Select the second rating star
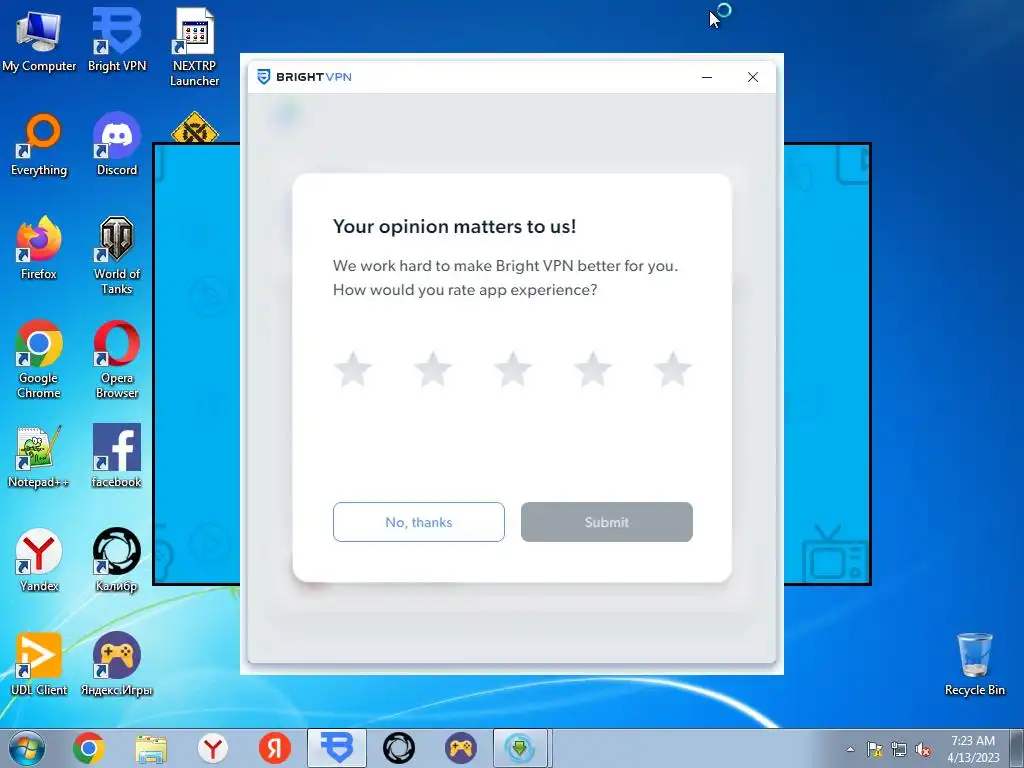The width and height of the screenshot is (1024, 768). [432, 369]
